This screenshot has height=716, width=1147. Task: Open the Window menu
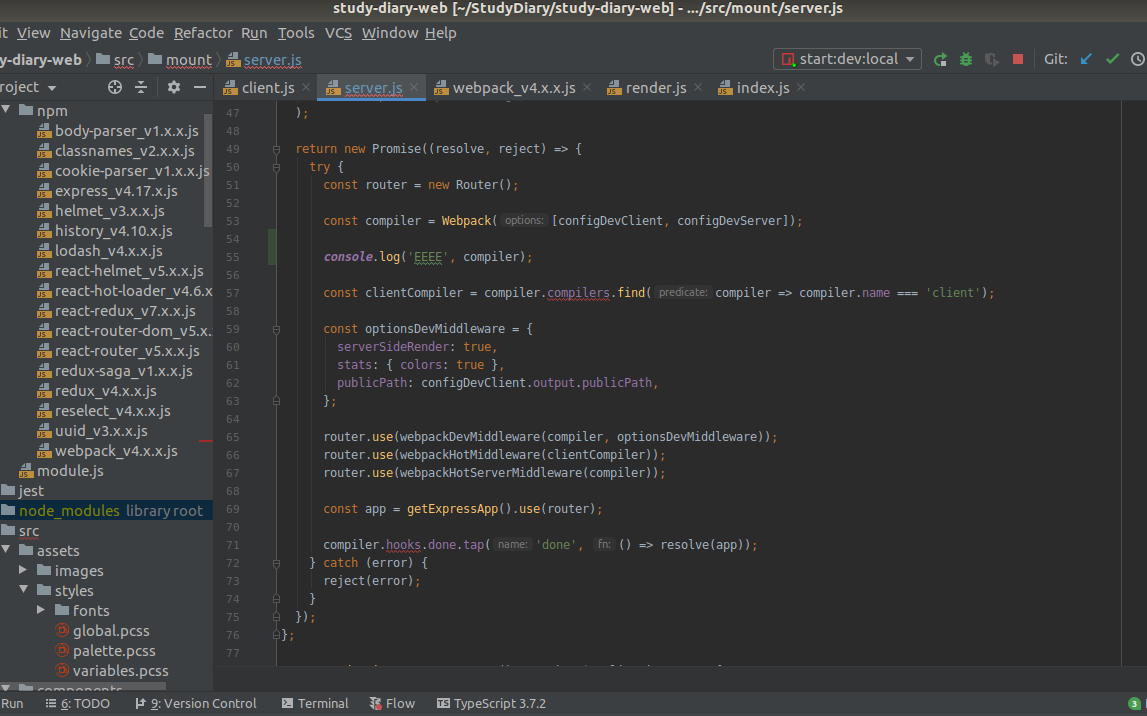click(x=390, y=33)
